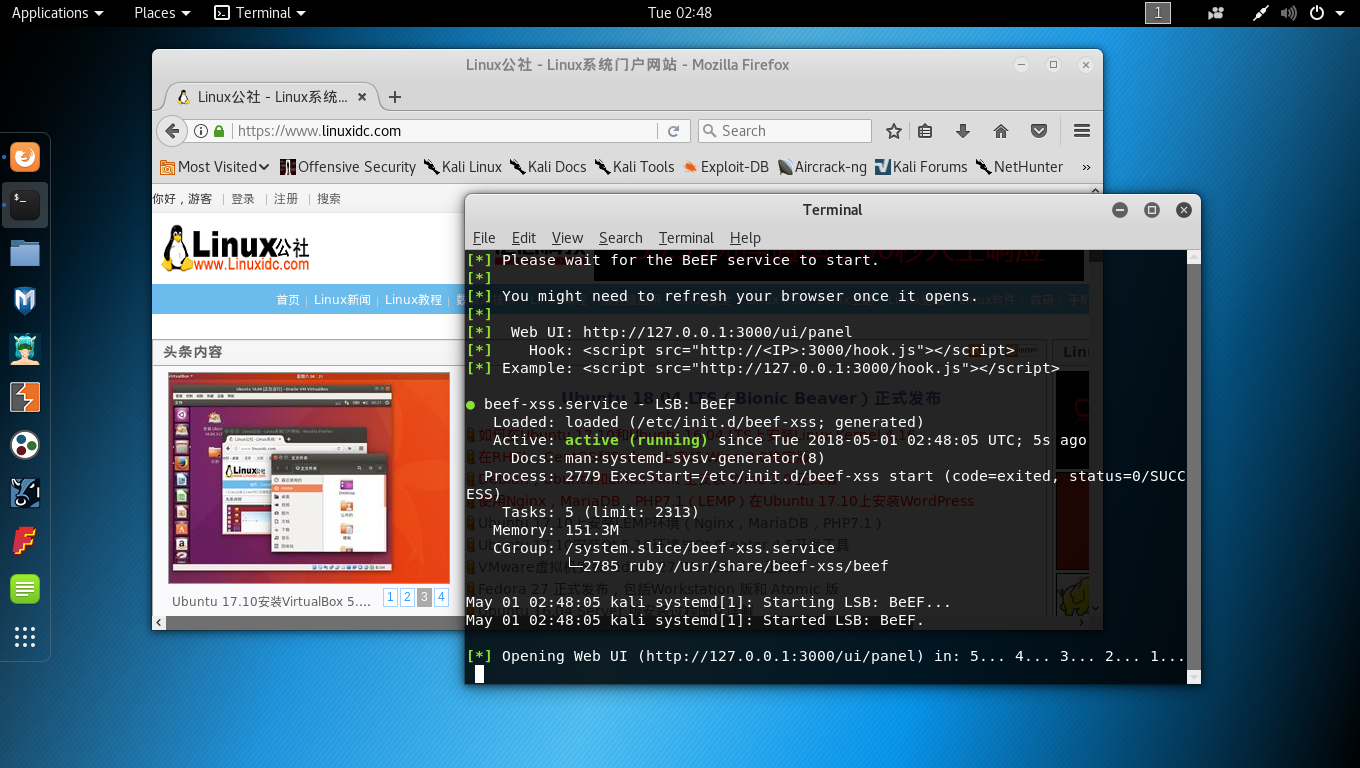Expand the Applications menu

tap(57, 13)
